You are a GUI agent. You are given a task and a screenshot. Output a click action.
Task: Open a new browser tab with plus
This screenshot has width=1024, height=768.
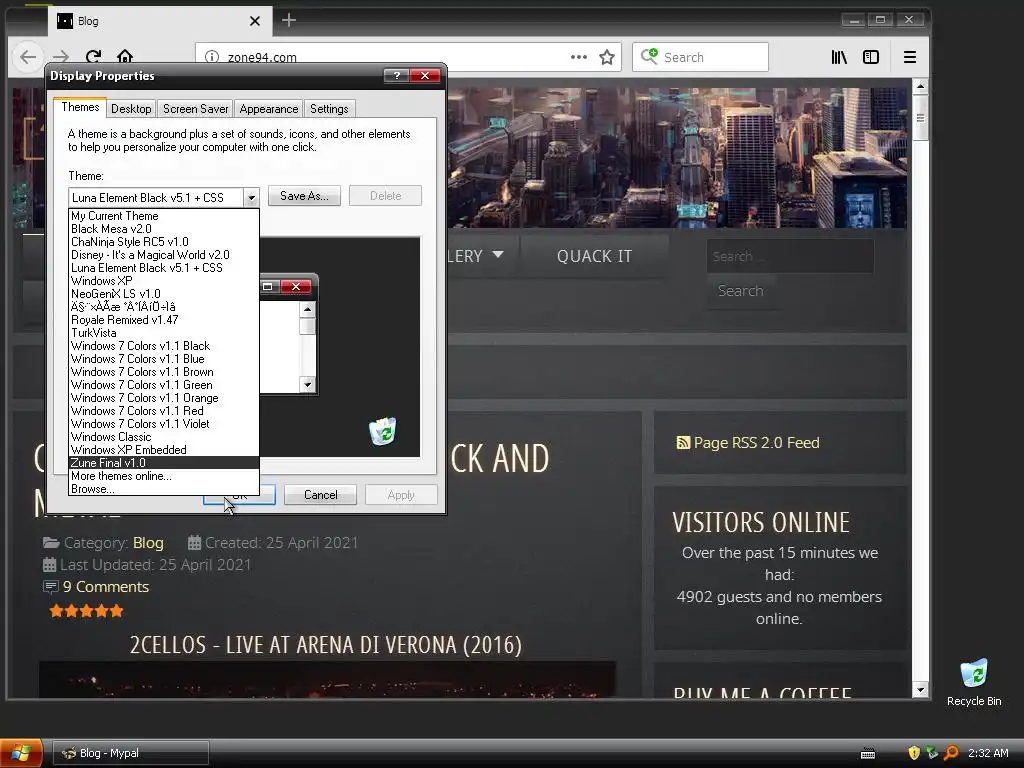pyautogui.click(x=289, y=20)
